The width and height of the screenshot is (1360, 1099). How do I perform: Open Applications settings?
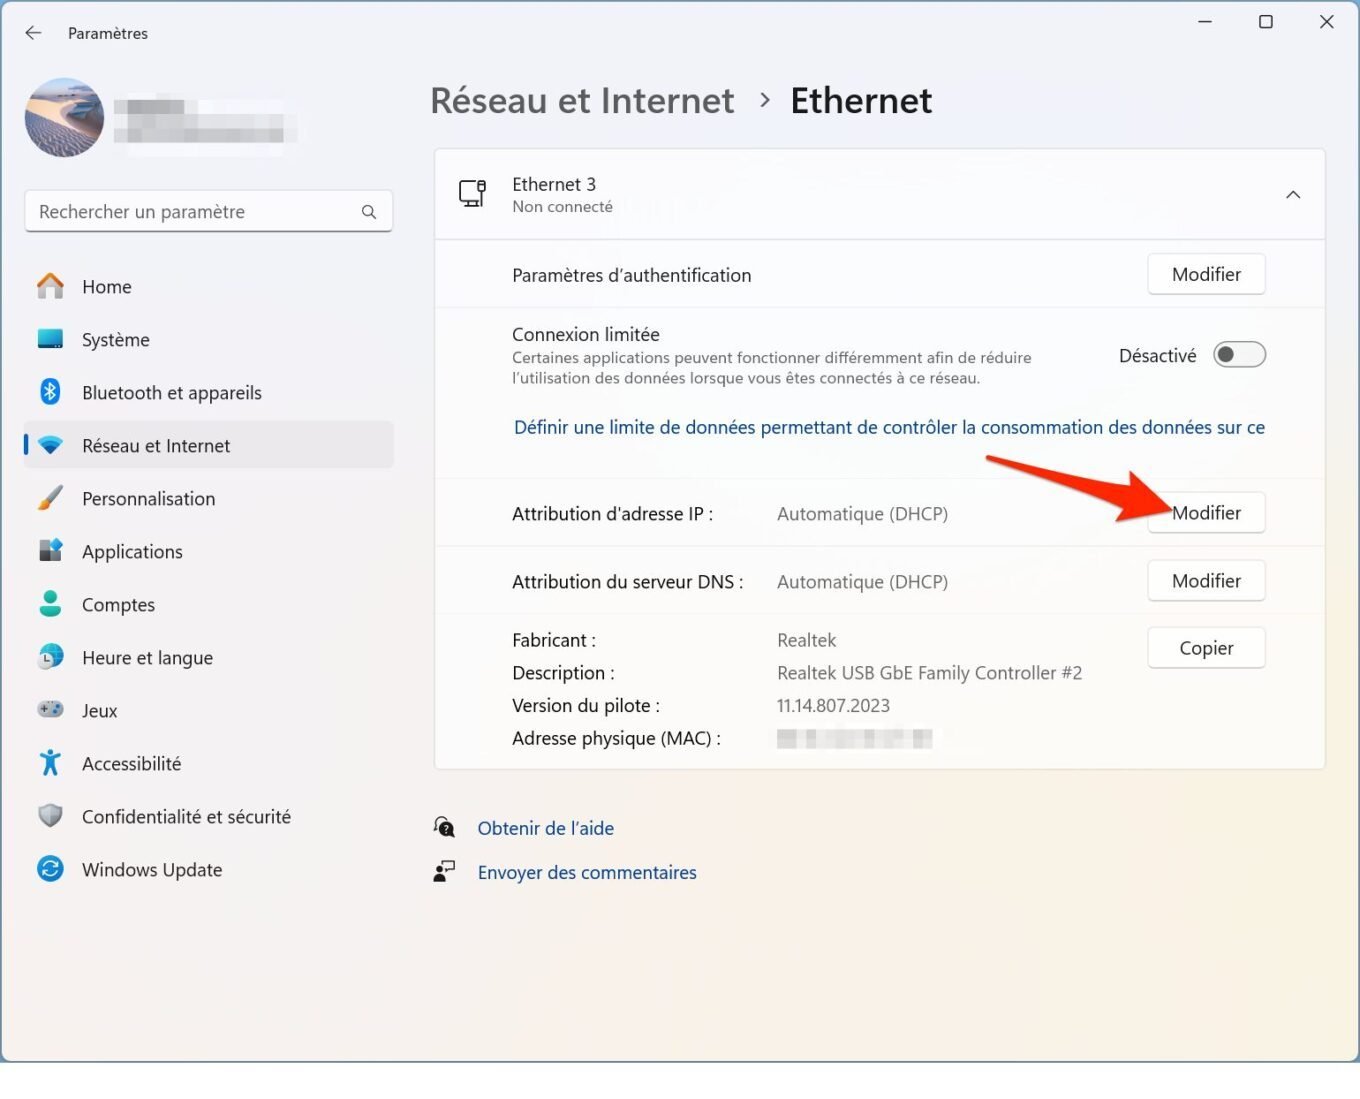208,552
